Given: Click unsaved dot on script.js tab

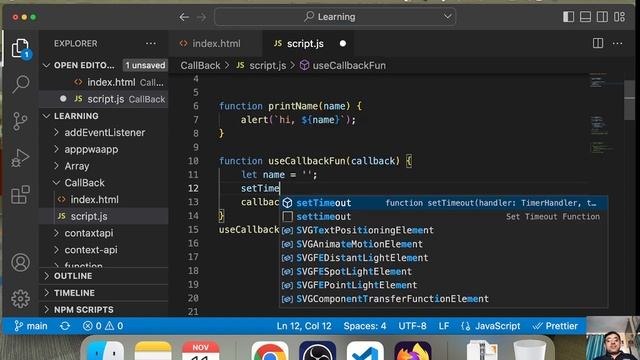Looking at the screenshot, I should click(x=343, y=43).
